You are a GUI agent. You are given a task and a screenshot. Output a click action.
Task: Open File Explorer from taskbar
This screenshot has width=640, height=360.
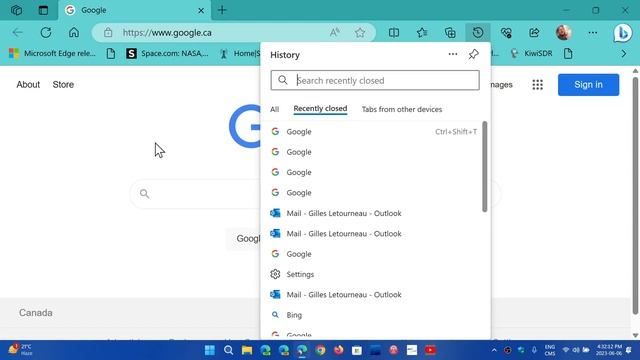pyautogui.click(x=247, y=350)
